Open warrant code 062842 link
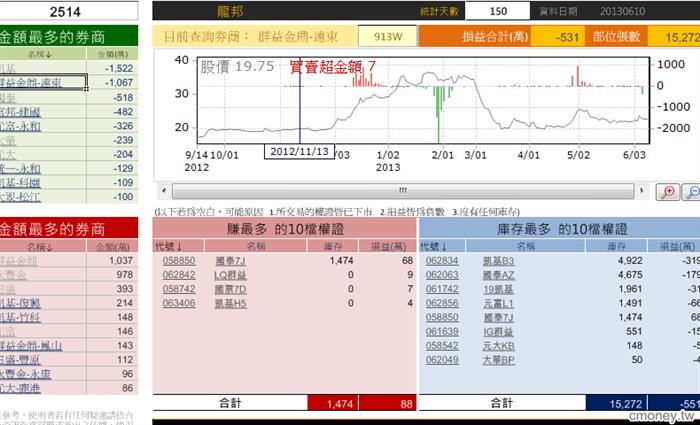700x425 pixels. click(x=179, y=275)
